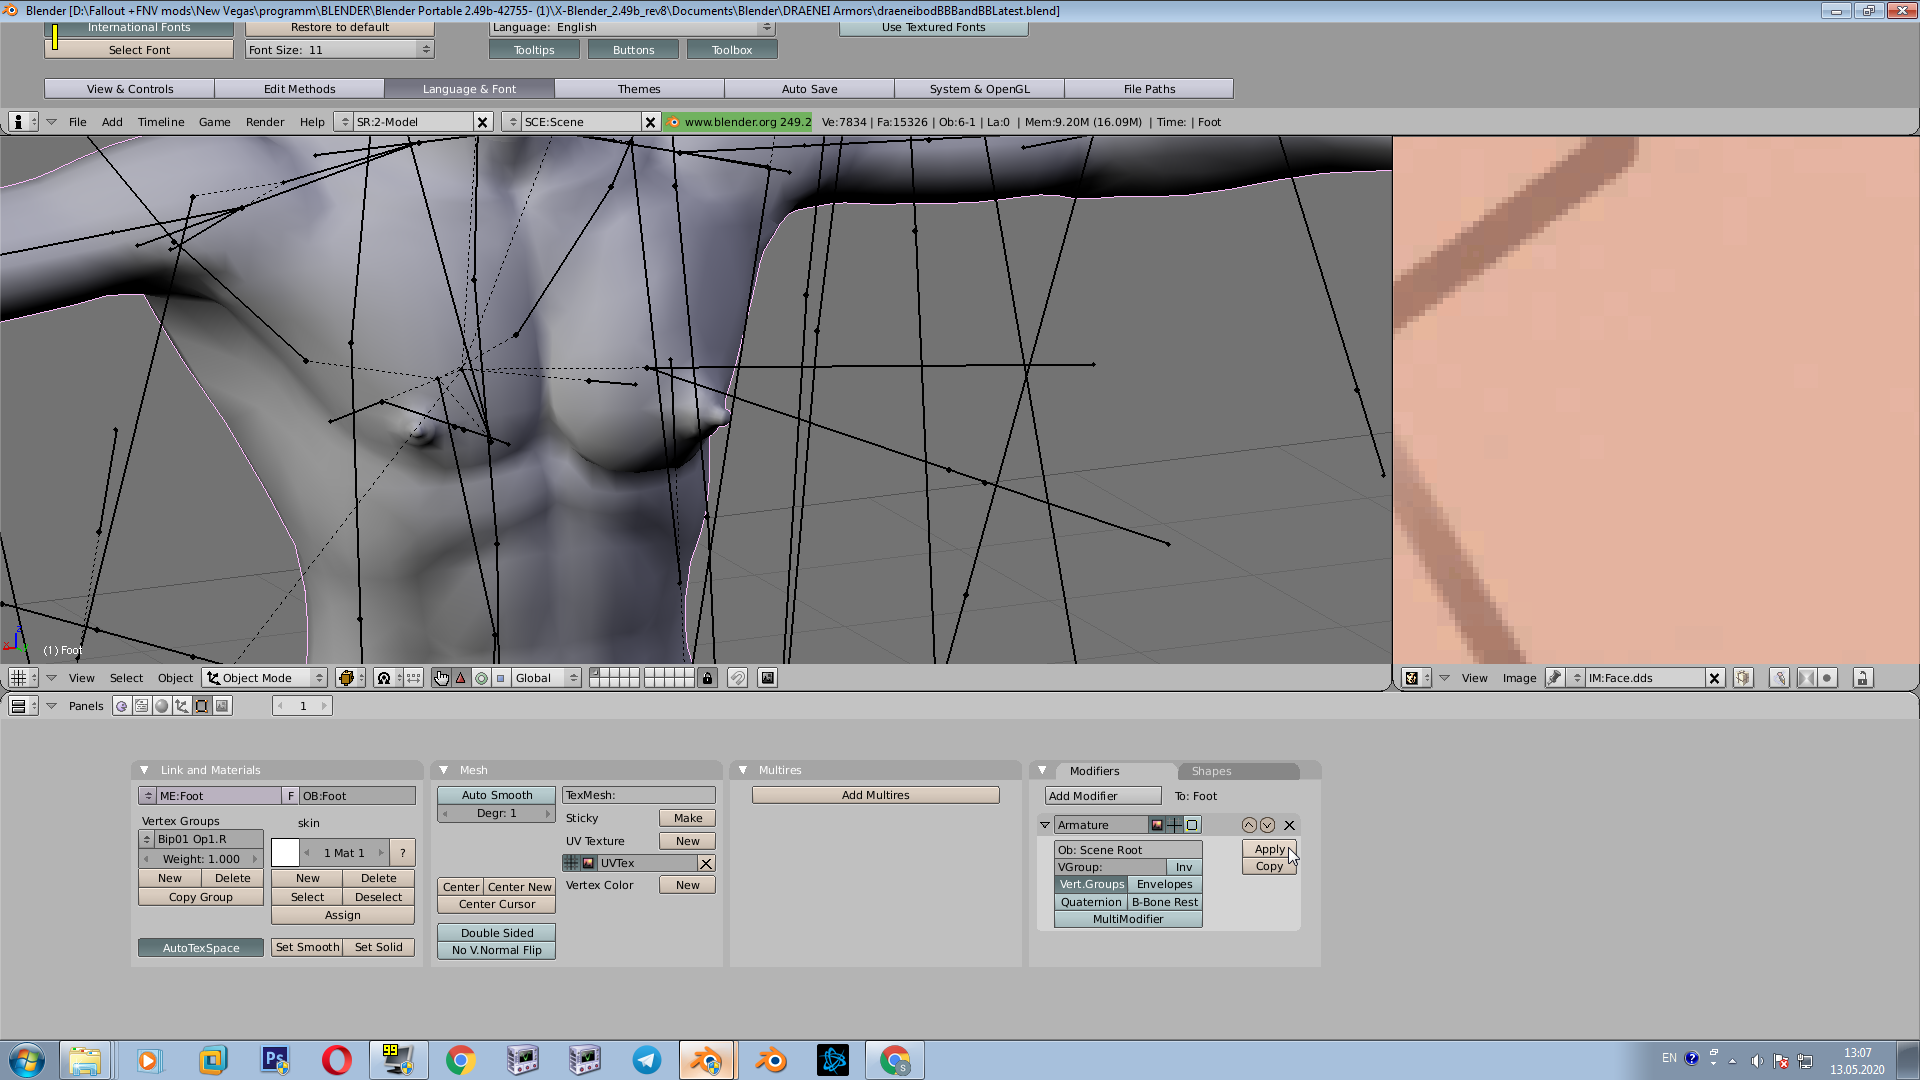Toggle Armature modifier render visibility
The image size is (1920, 1080).
(1157, 825)
